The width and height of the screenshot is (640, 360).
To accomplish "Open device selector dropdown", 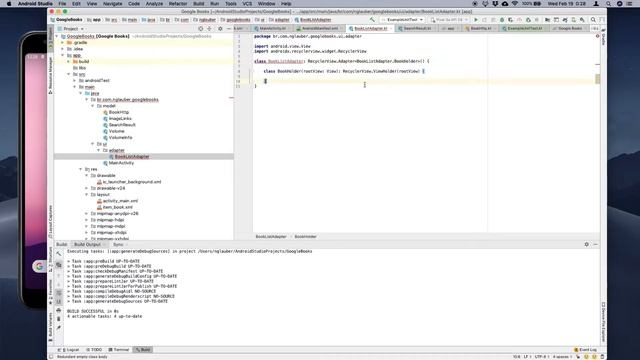I will 449,20.
